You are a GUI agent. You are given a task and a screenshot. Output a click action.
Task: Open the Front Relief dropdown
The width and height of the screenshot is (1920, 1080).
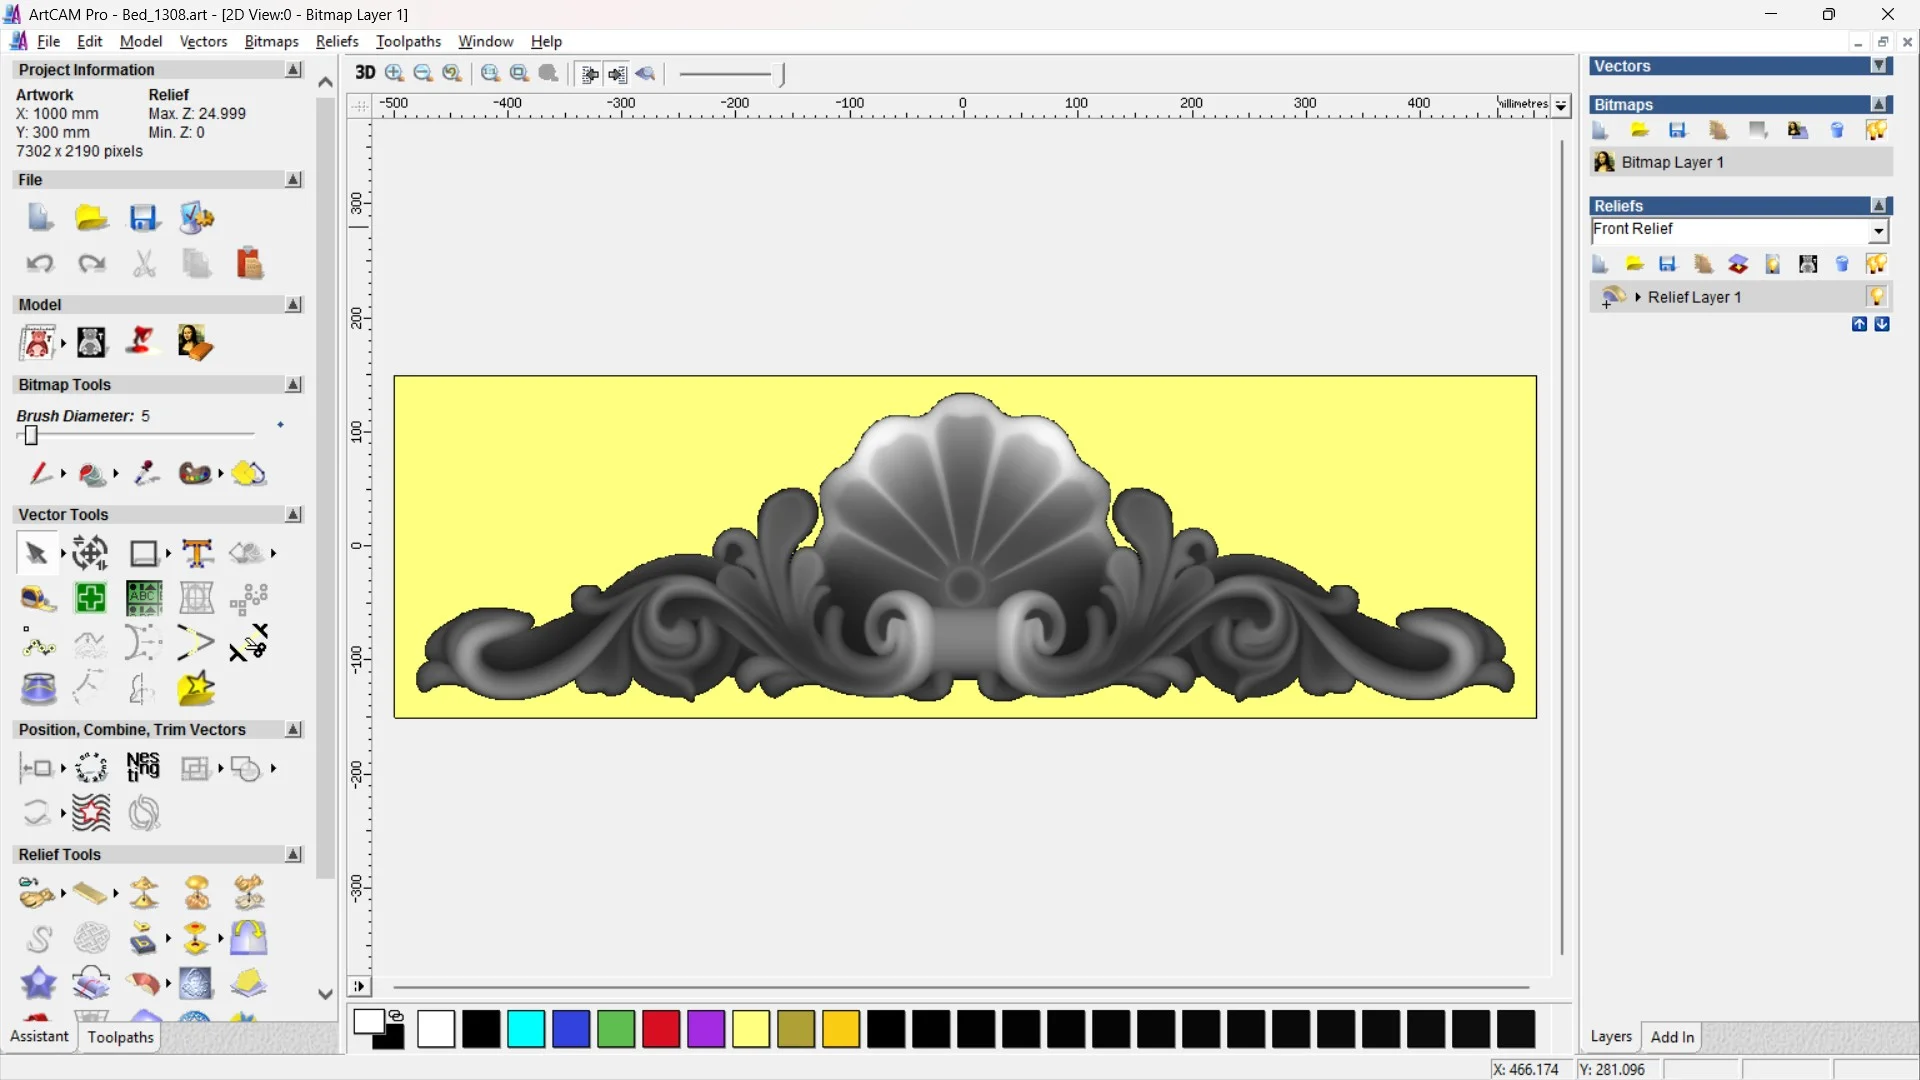pyautogui.click(x=1878, y=231)
